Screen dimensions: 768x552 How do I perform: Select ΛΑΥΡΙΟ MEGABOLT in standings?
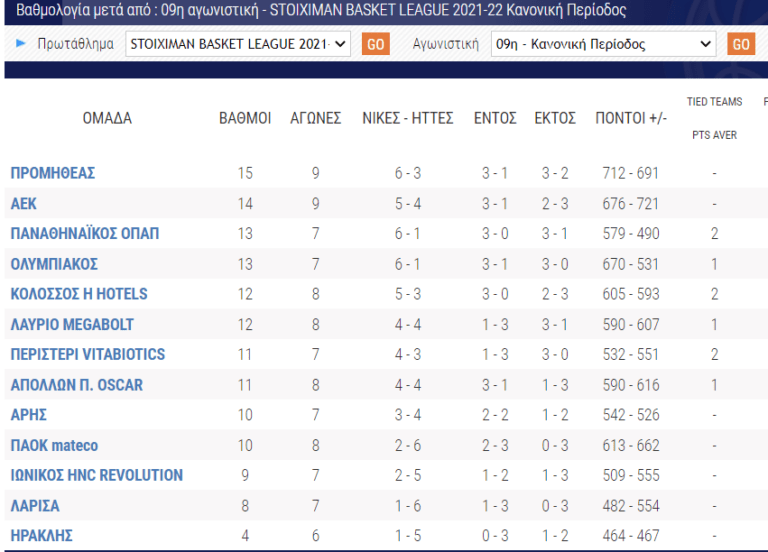point(71,324)
